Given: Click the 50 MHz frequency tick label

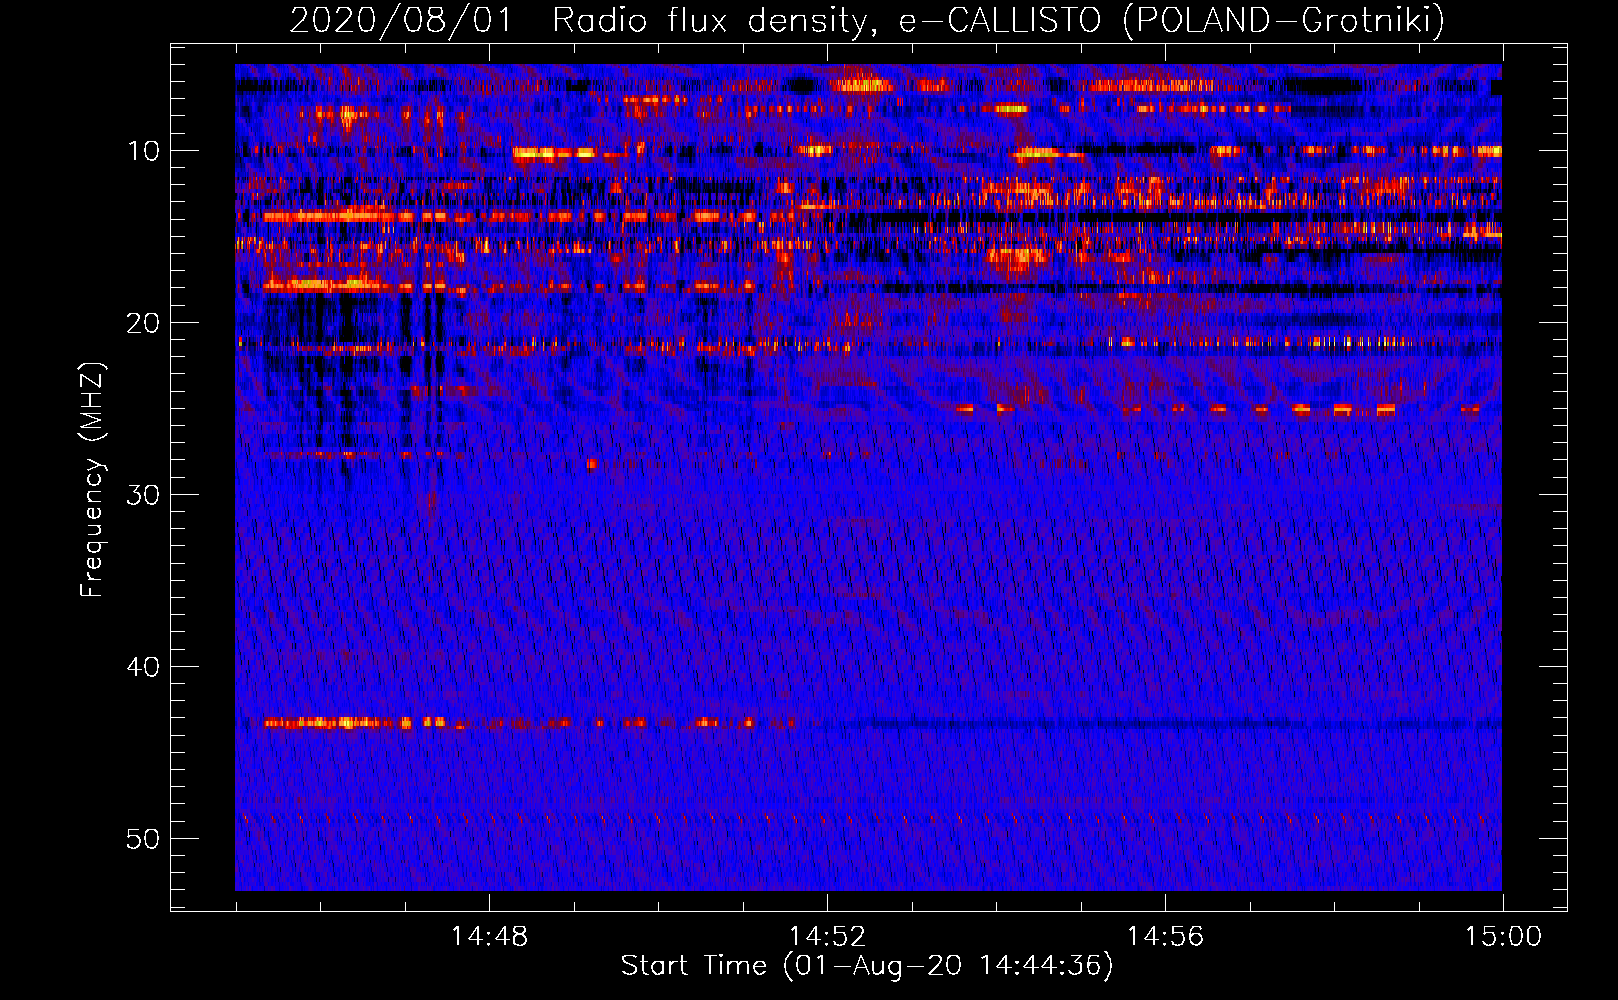Looking at the screenshot, I should click(143, 839).
